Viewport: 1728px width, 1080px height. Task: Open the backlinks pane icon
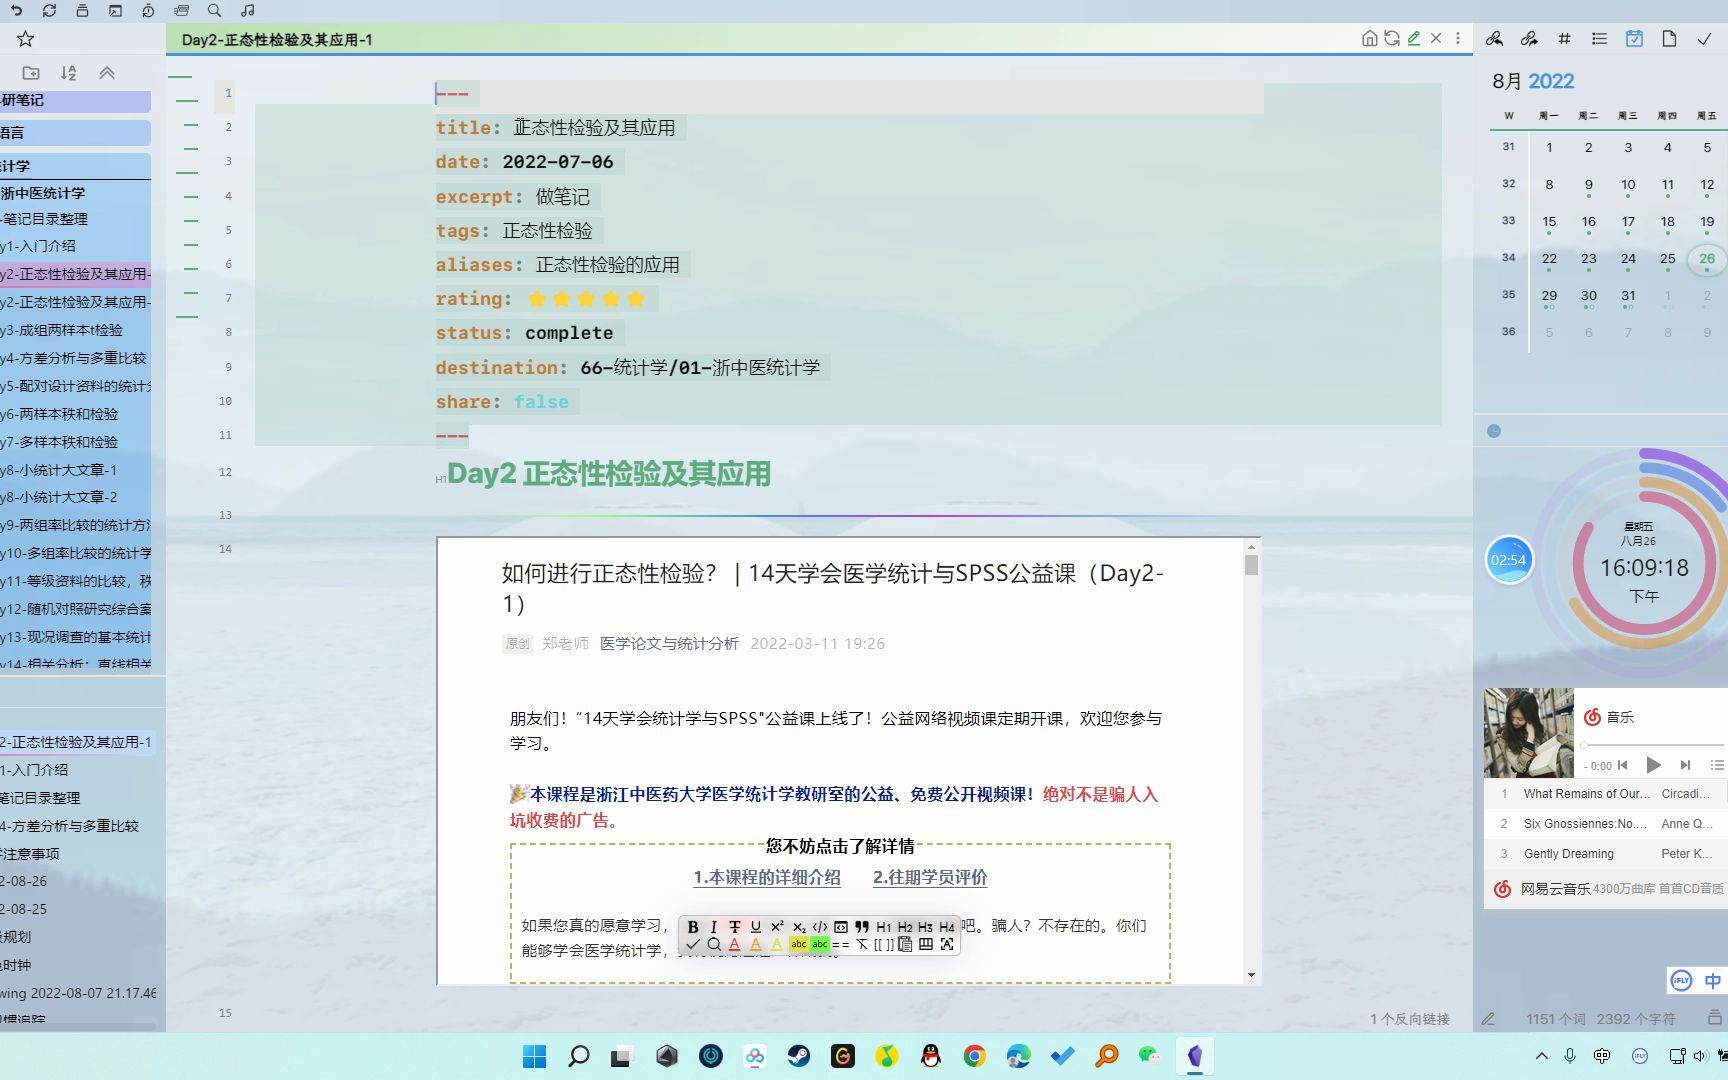click(1495, 38)
